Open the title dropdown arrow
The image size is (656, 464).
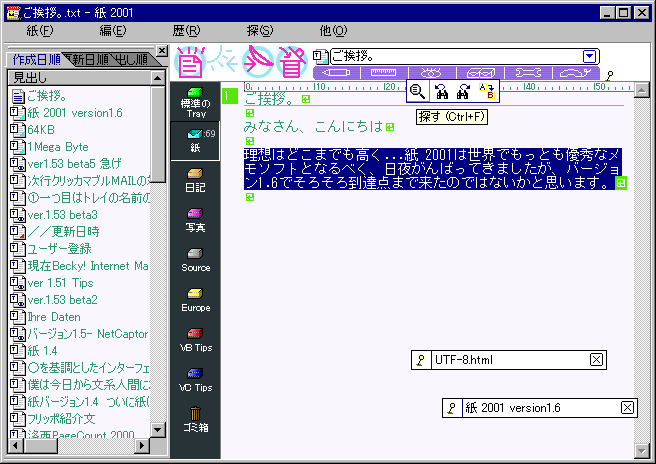[x=589, y=56]
